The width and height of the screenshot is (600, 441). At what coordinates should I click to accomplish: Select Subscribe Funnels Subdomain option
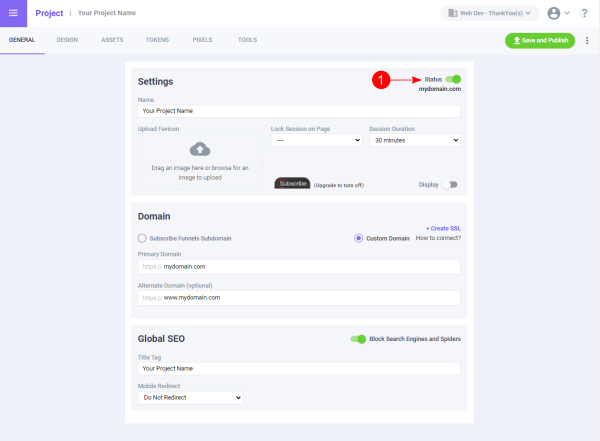point(142,238)
